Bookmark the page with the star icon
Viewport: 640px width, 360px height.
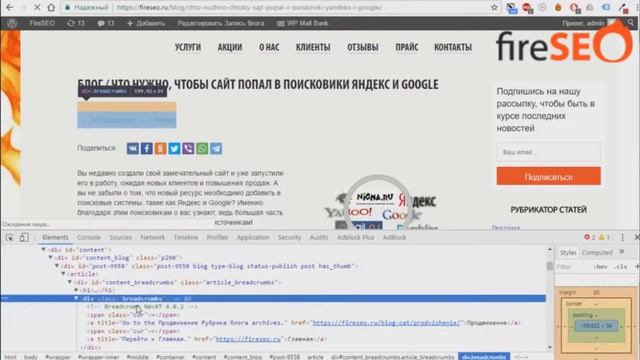[494, 7]
